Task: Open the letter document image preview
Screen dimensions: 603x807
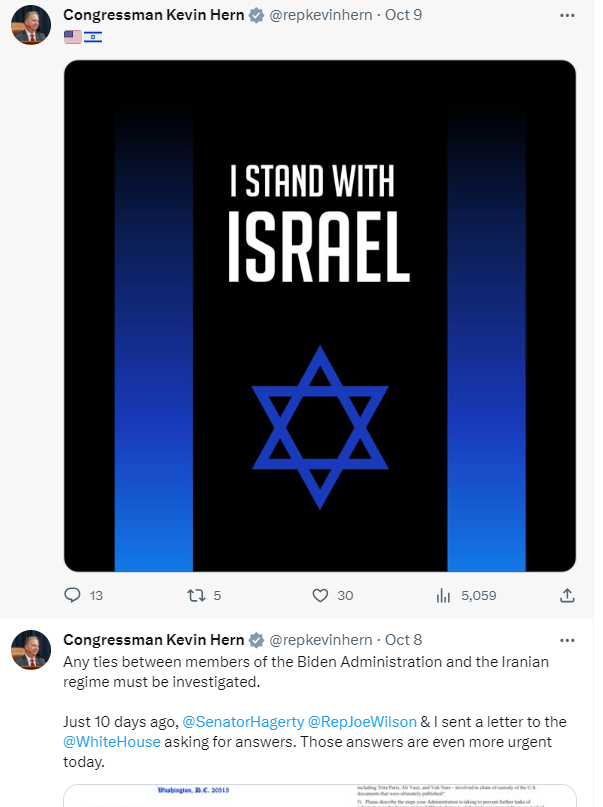Action: click(x=320, y=795)
